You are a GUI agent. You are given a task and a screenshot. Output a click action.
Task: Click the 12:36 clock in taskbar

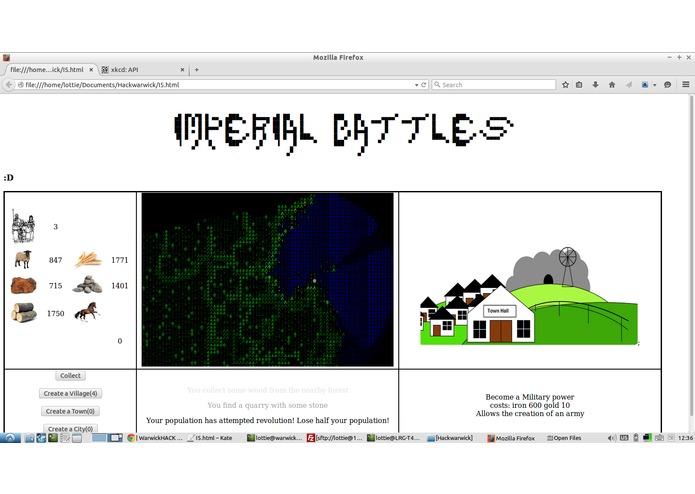pos(685,438)
